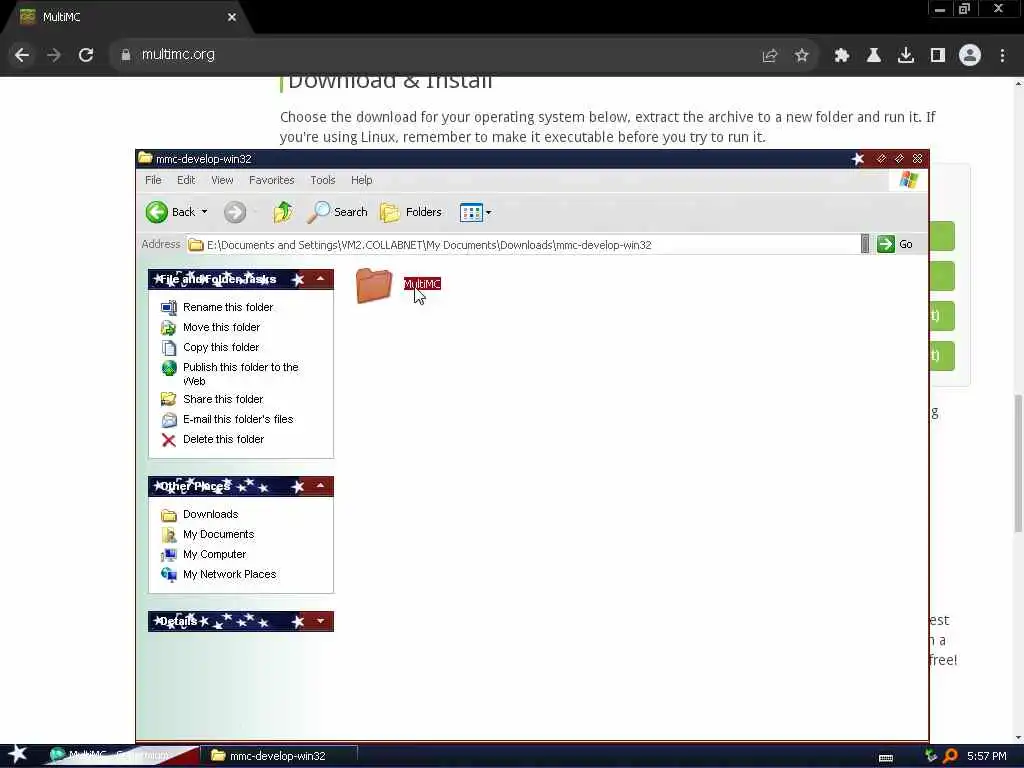
Task: Expand the Details panel
Action: (x=320, y=622)
